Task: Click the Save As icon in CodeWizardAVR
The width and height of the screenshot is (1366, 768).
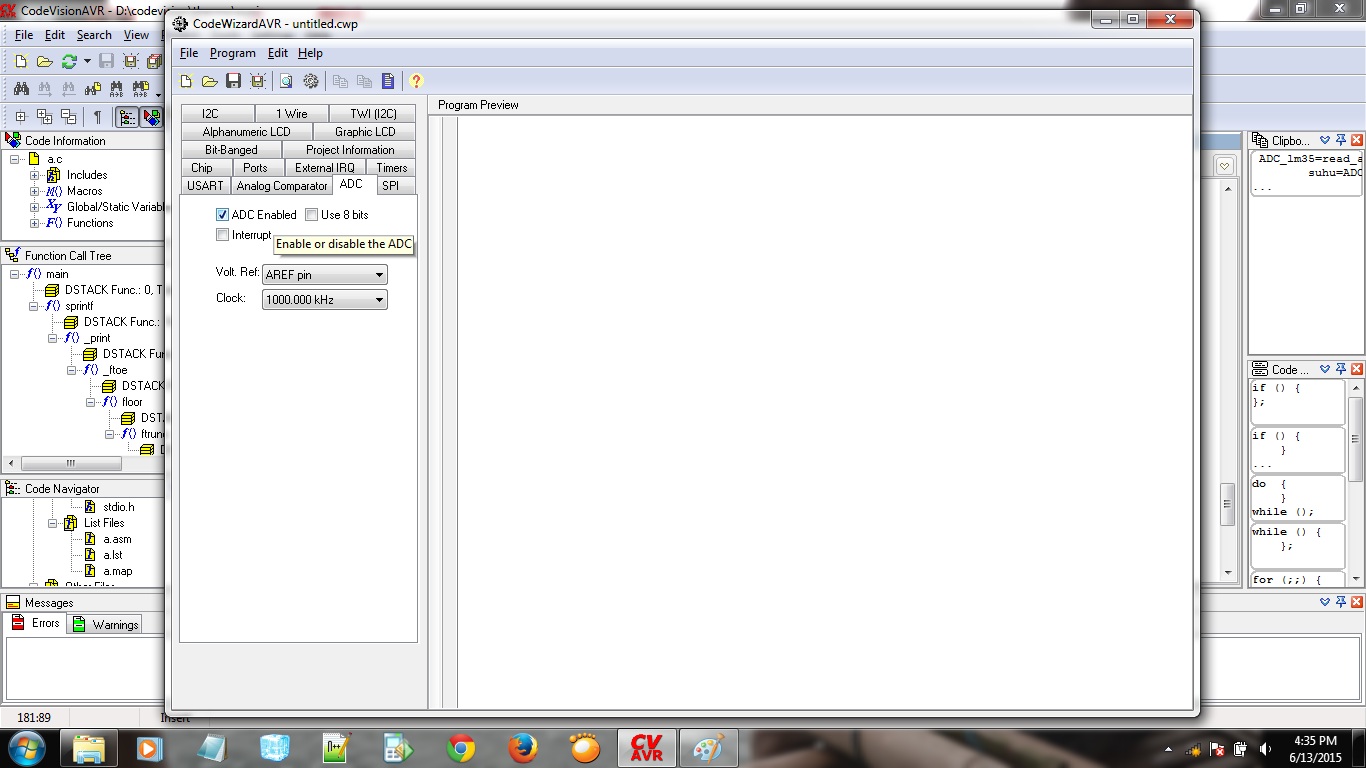Action: click(x=257, y=82)
